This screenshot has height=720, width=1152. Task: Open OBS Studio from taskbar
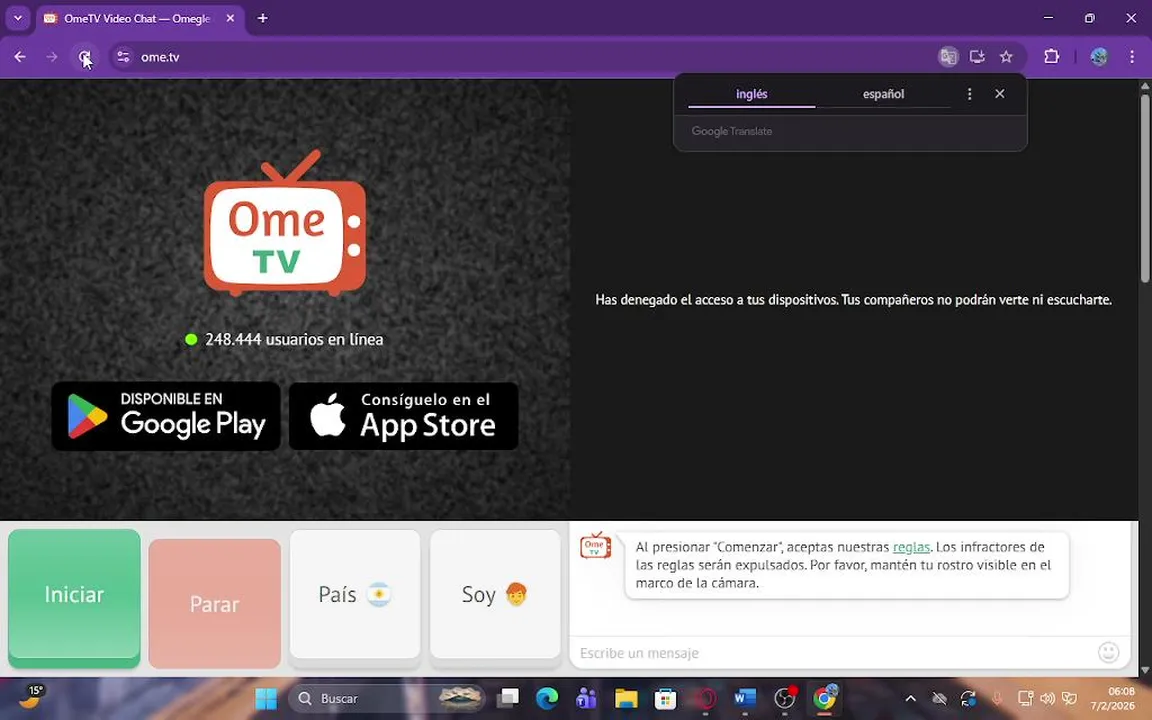[785, 698]
